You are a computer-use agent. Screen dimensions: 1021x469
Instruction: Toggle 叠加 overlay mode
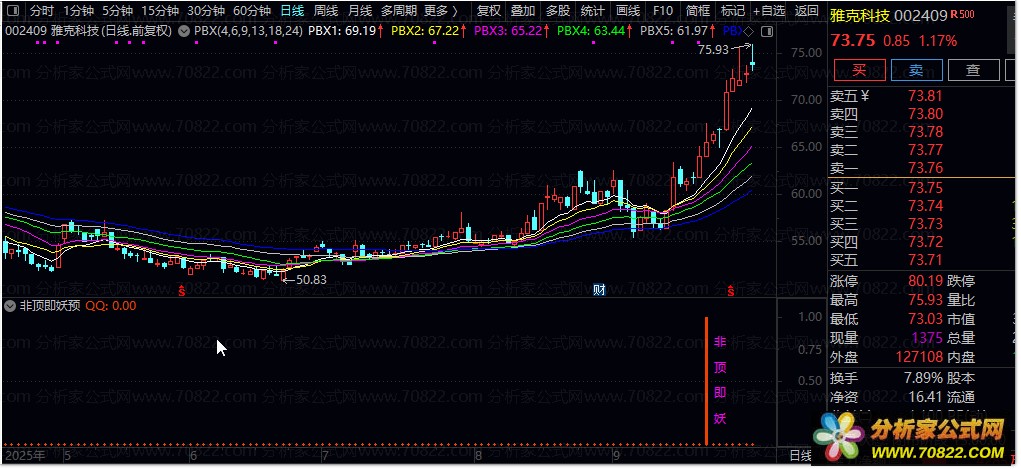tap(522, 11)
